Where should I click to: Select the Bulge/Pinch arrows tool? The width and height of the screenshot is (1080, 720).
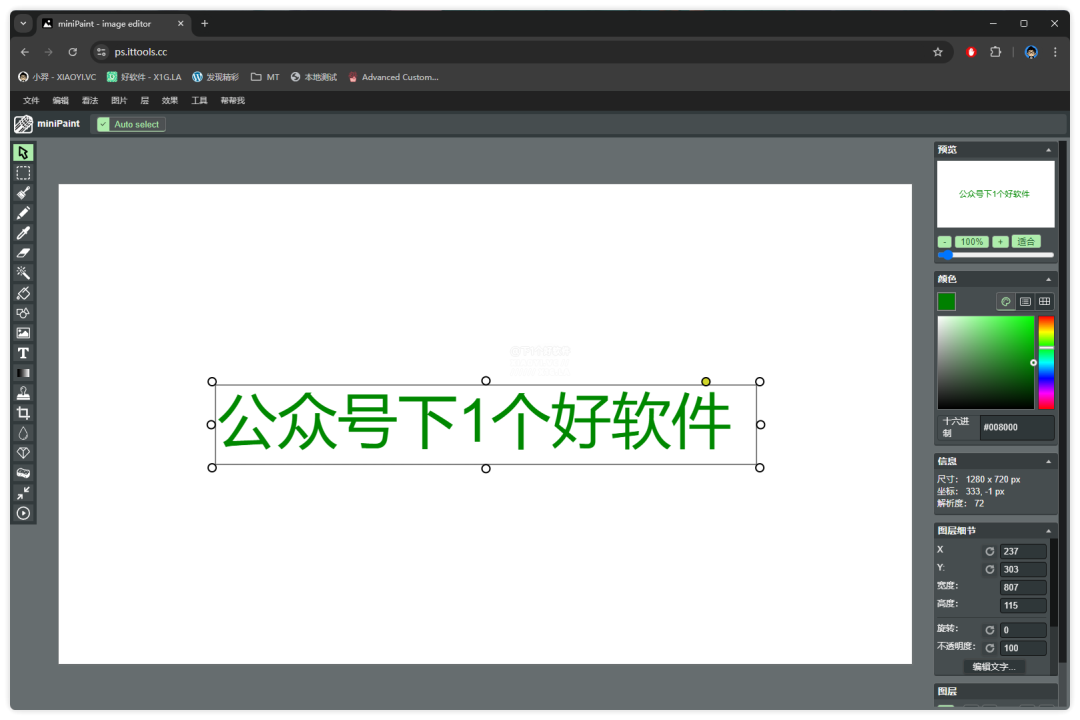[x=23, y=493]
